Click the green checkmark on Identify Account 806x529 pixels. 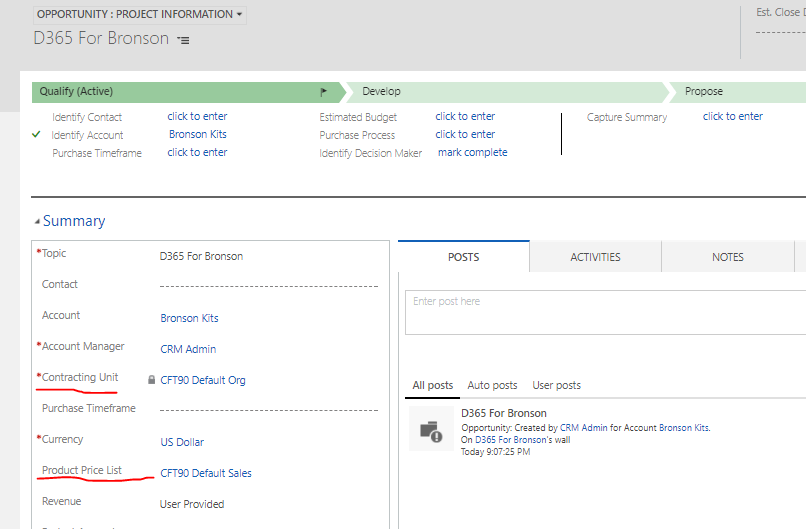point(36,135)
